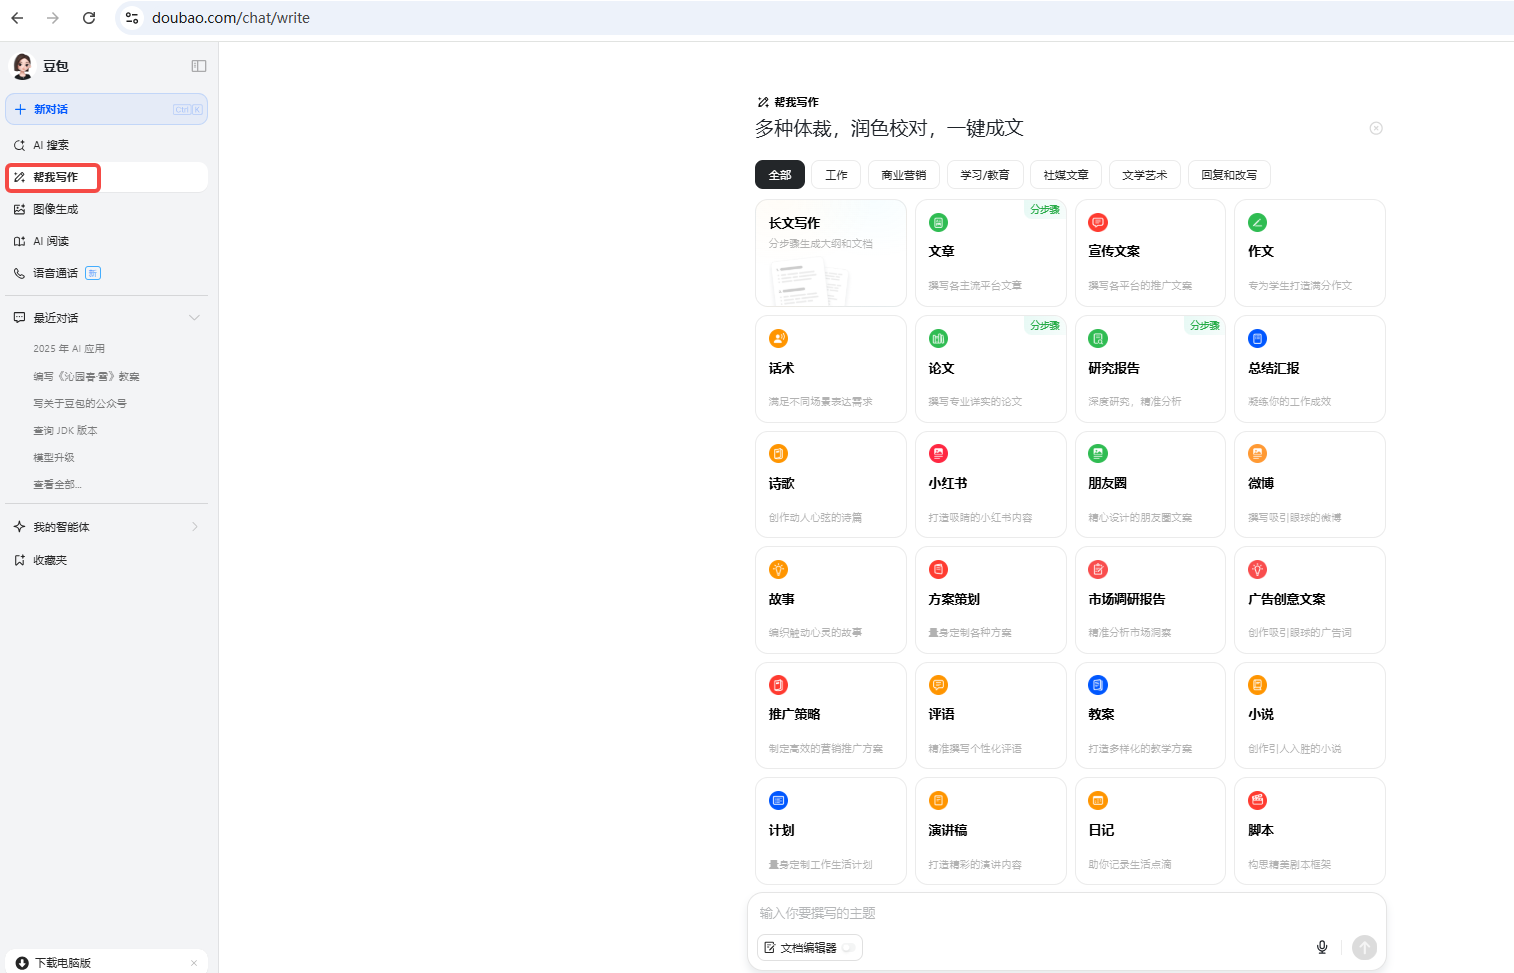Click the orange 故事 lightbulb icon
Screen dimensions: 1514x973
778,570
